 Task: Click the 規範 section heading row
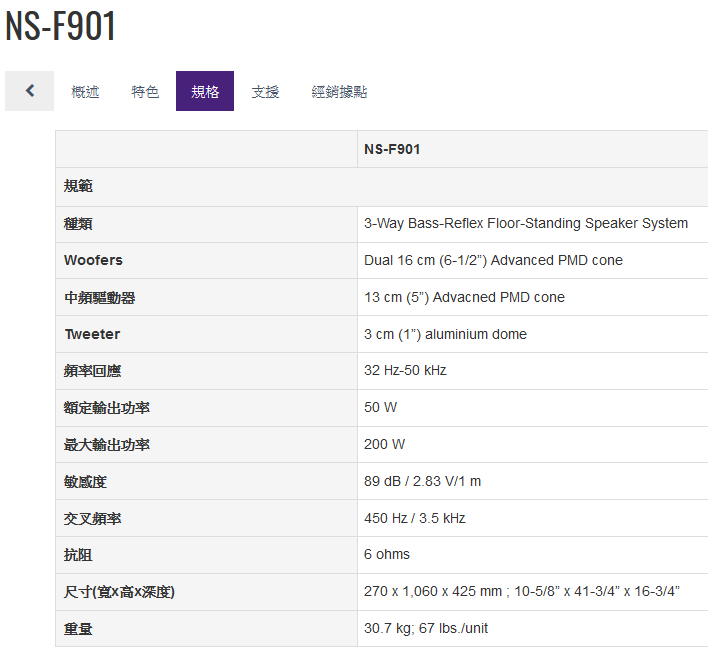tap(382, 186)
